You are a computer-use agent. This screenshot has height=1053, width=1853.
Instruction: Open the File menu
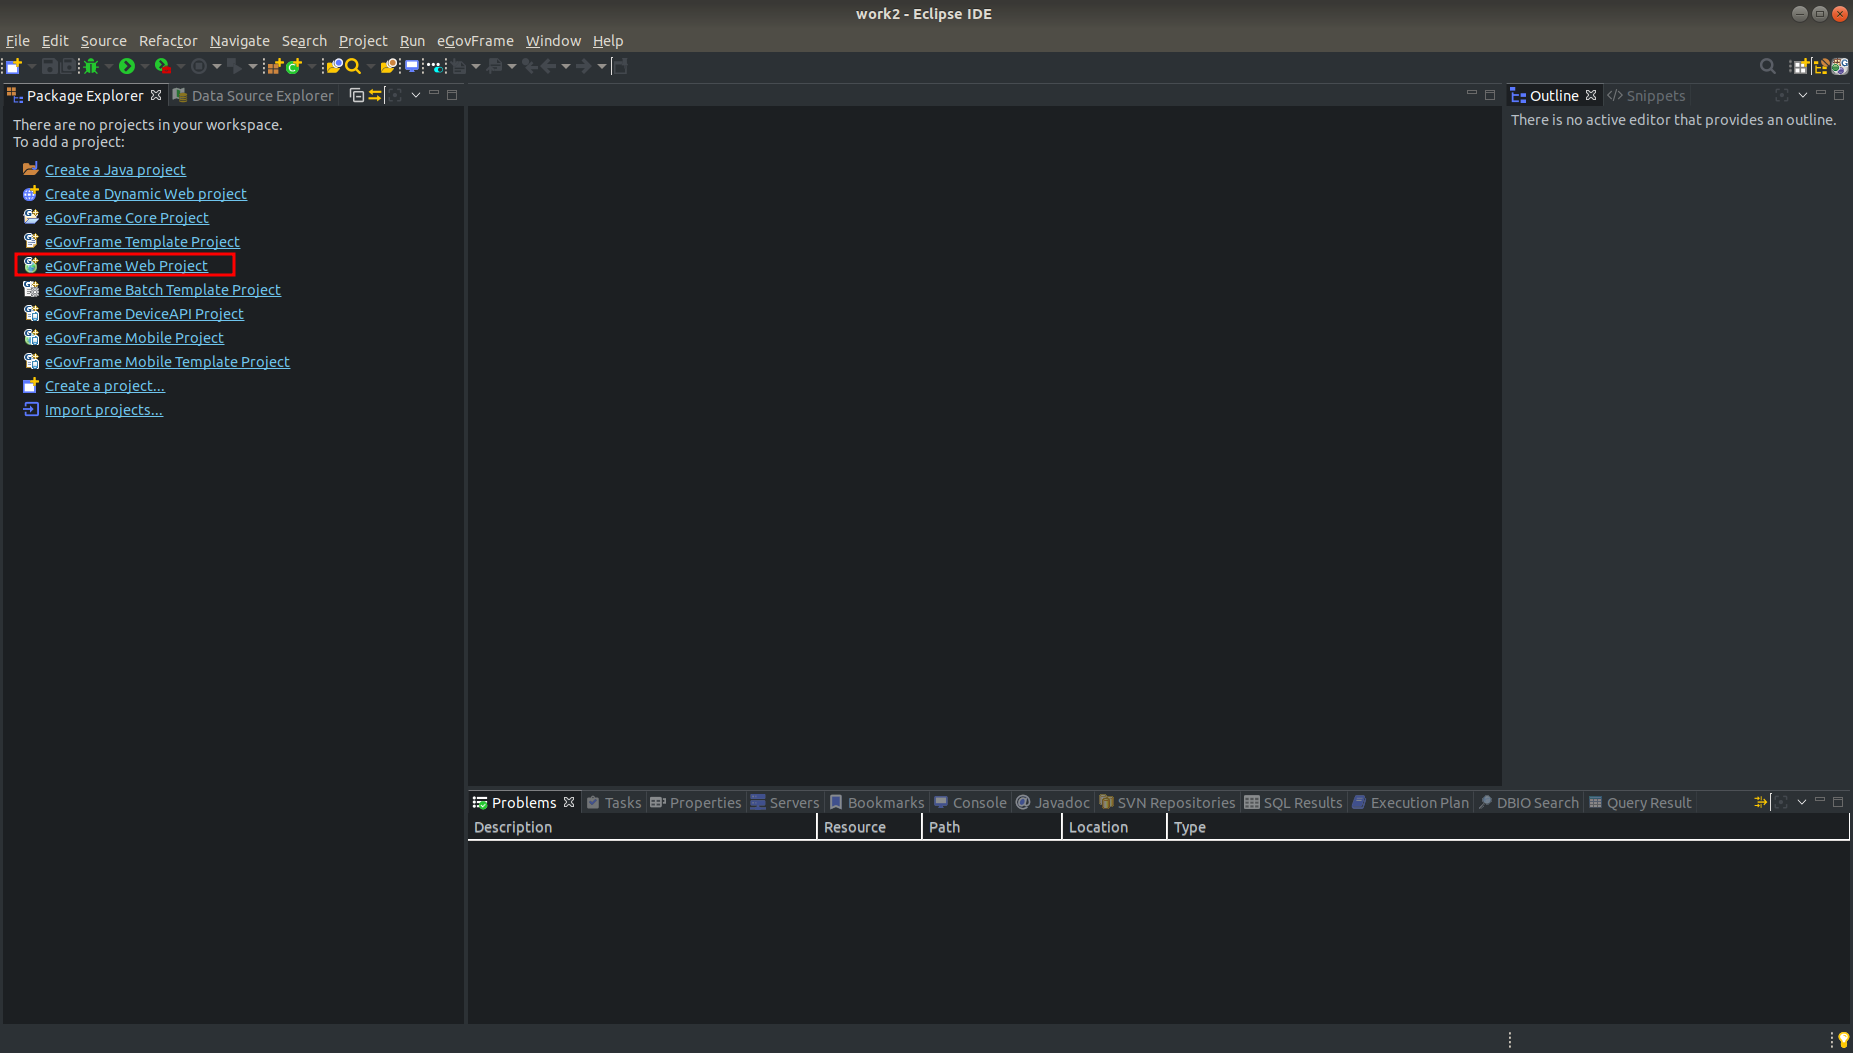[x=18, y=41]
